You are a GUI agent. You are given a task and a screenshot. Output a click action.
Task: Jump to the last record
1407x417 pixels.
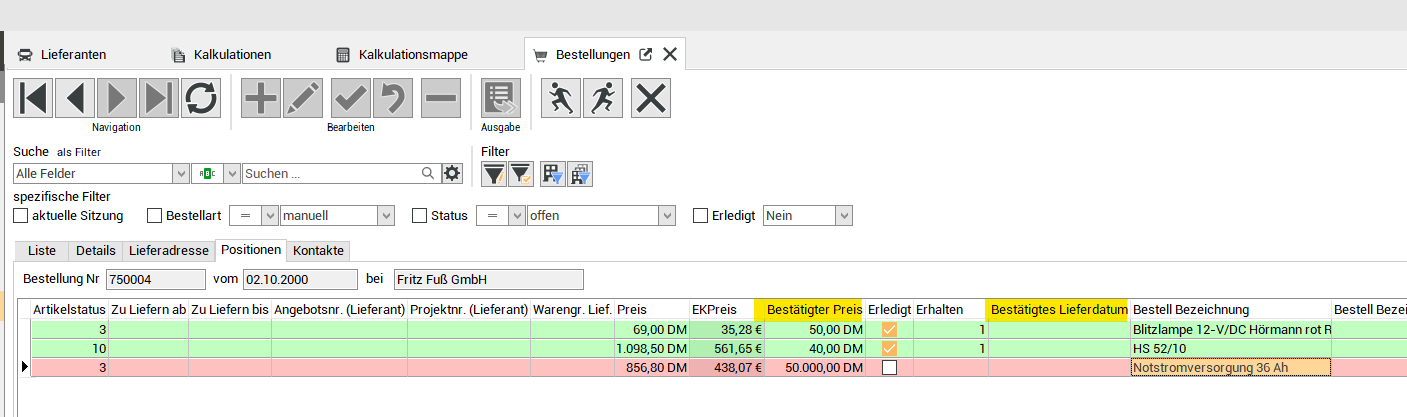[159, 99]
